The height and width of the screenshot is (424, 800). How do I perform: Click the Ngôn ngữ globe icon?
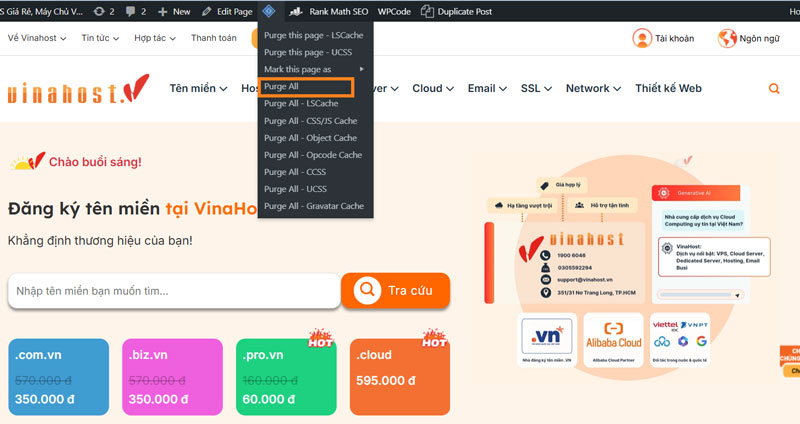pos(727,38)
